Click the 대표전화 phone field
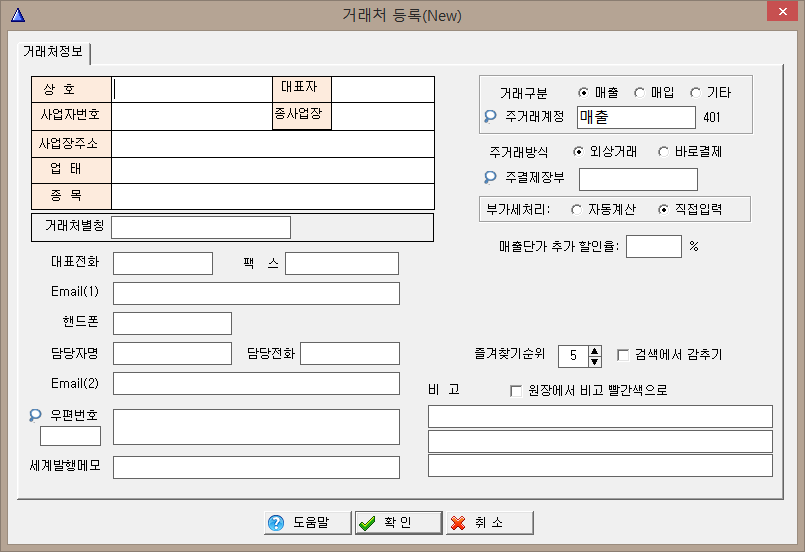 tap(163, 263)
